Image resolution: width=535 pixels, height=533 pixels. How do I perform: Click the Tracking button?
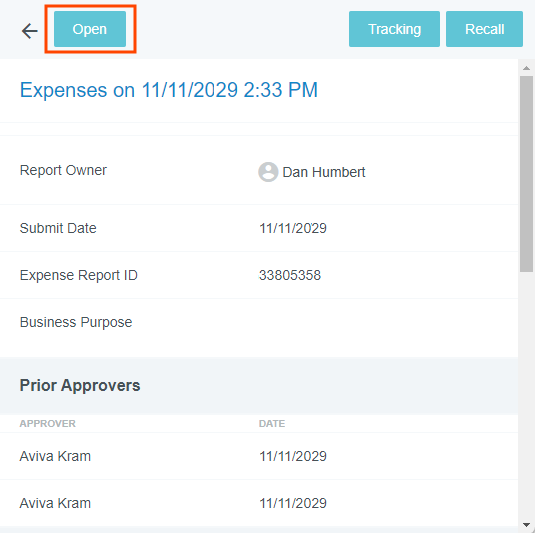click(394, 29)
